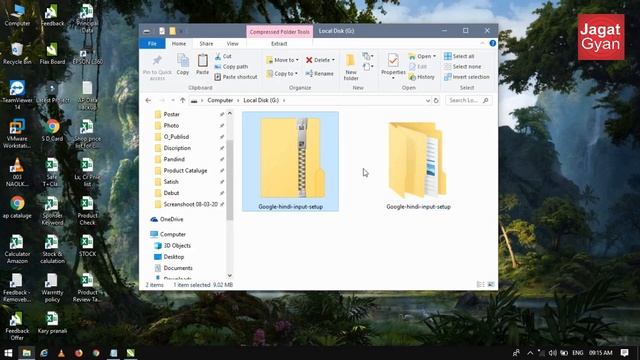Open the VMware Workstation desktop icon
This screenshot has width=640, height=360.
coord(17,134)
